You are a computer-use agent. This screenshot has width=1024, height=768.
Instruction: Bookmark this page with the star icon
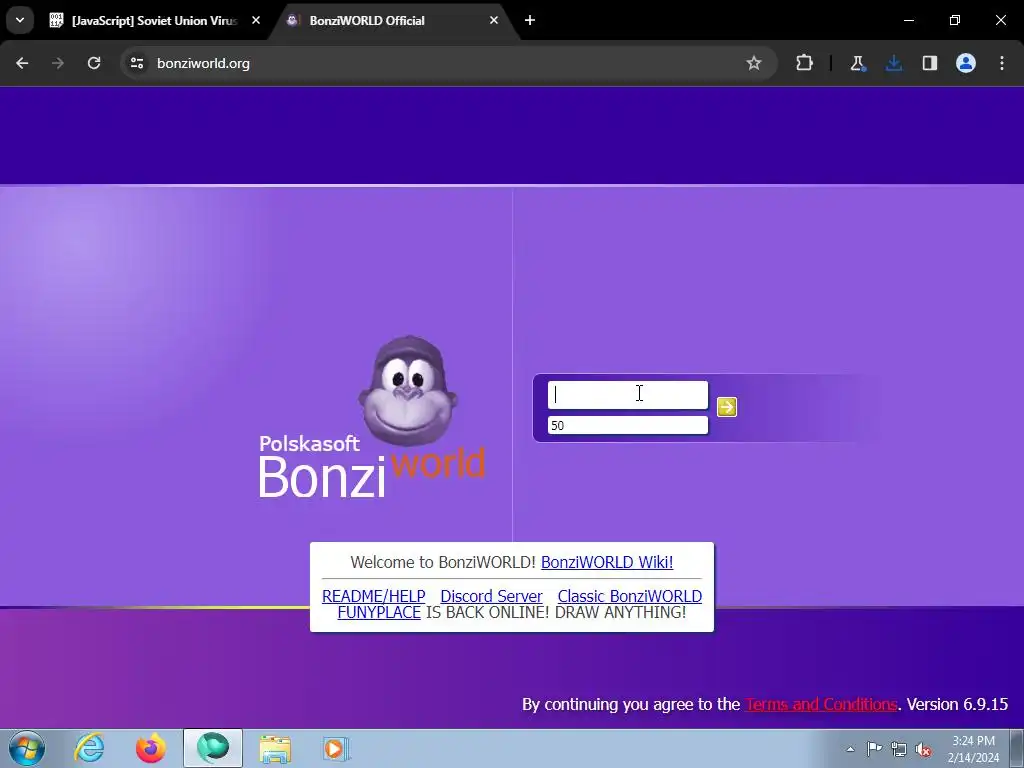pyautogui.click(x=754, y=63)
